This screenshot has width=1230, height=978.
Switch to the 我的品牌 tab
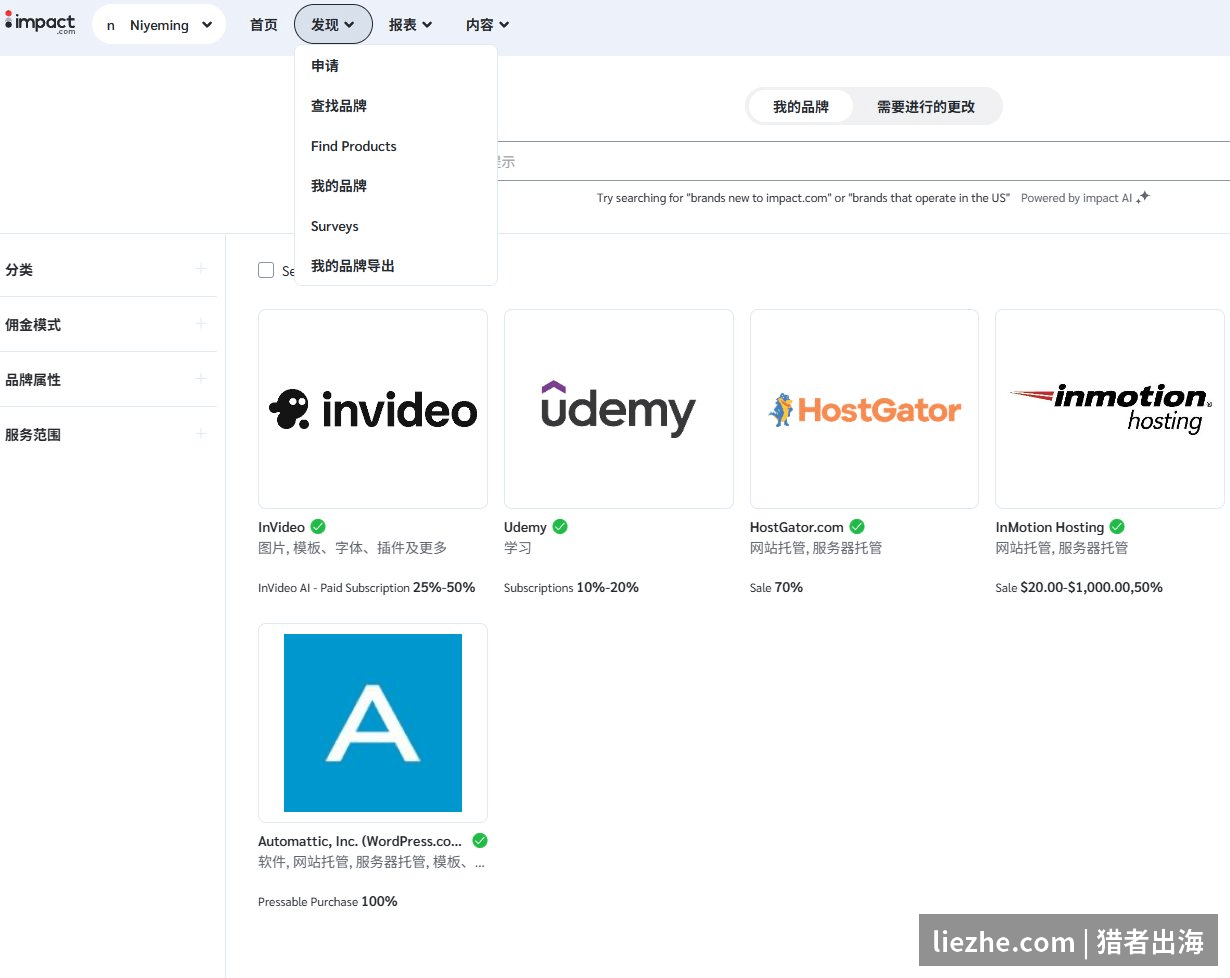(x=801, y=106)
